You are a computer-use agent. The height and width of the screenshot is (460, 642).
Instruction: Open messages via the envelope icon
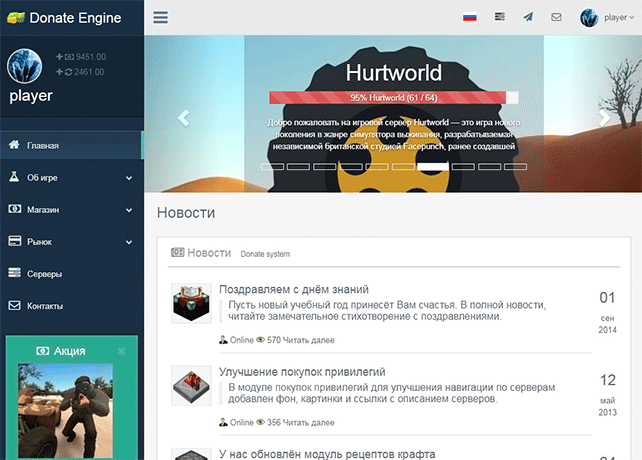pyautogui.click(x=556, y=17)
